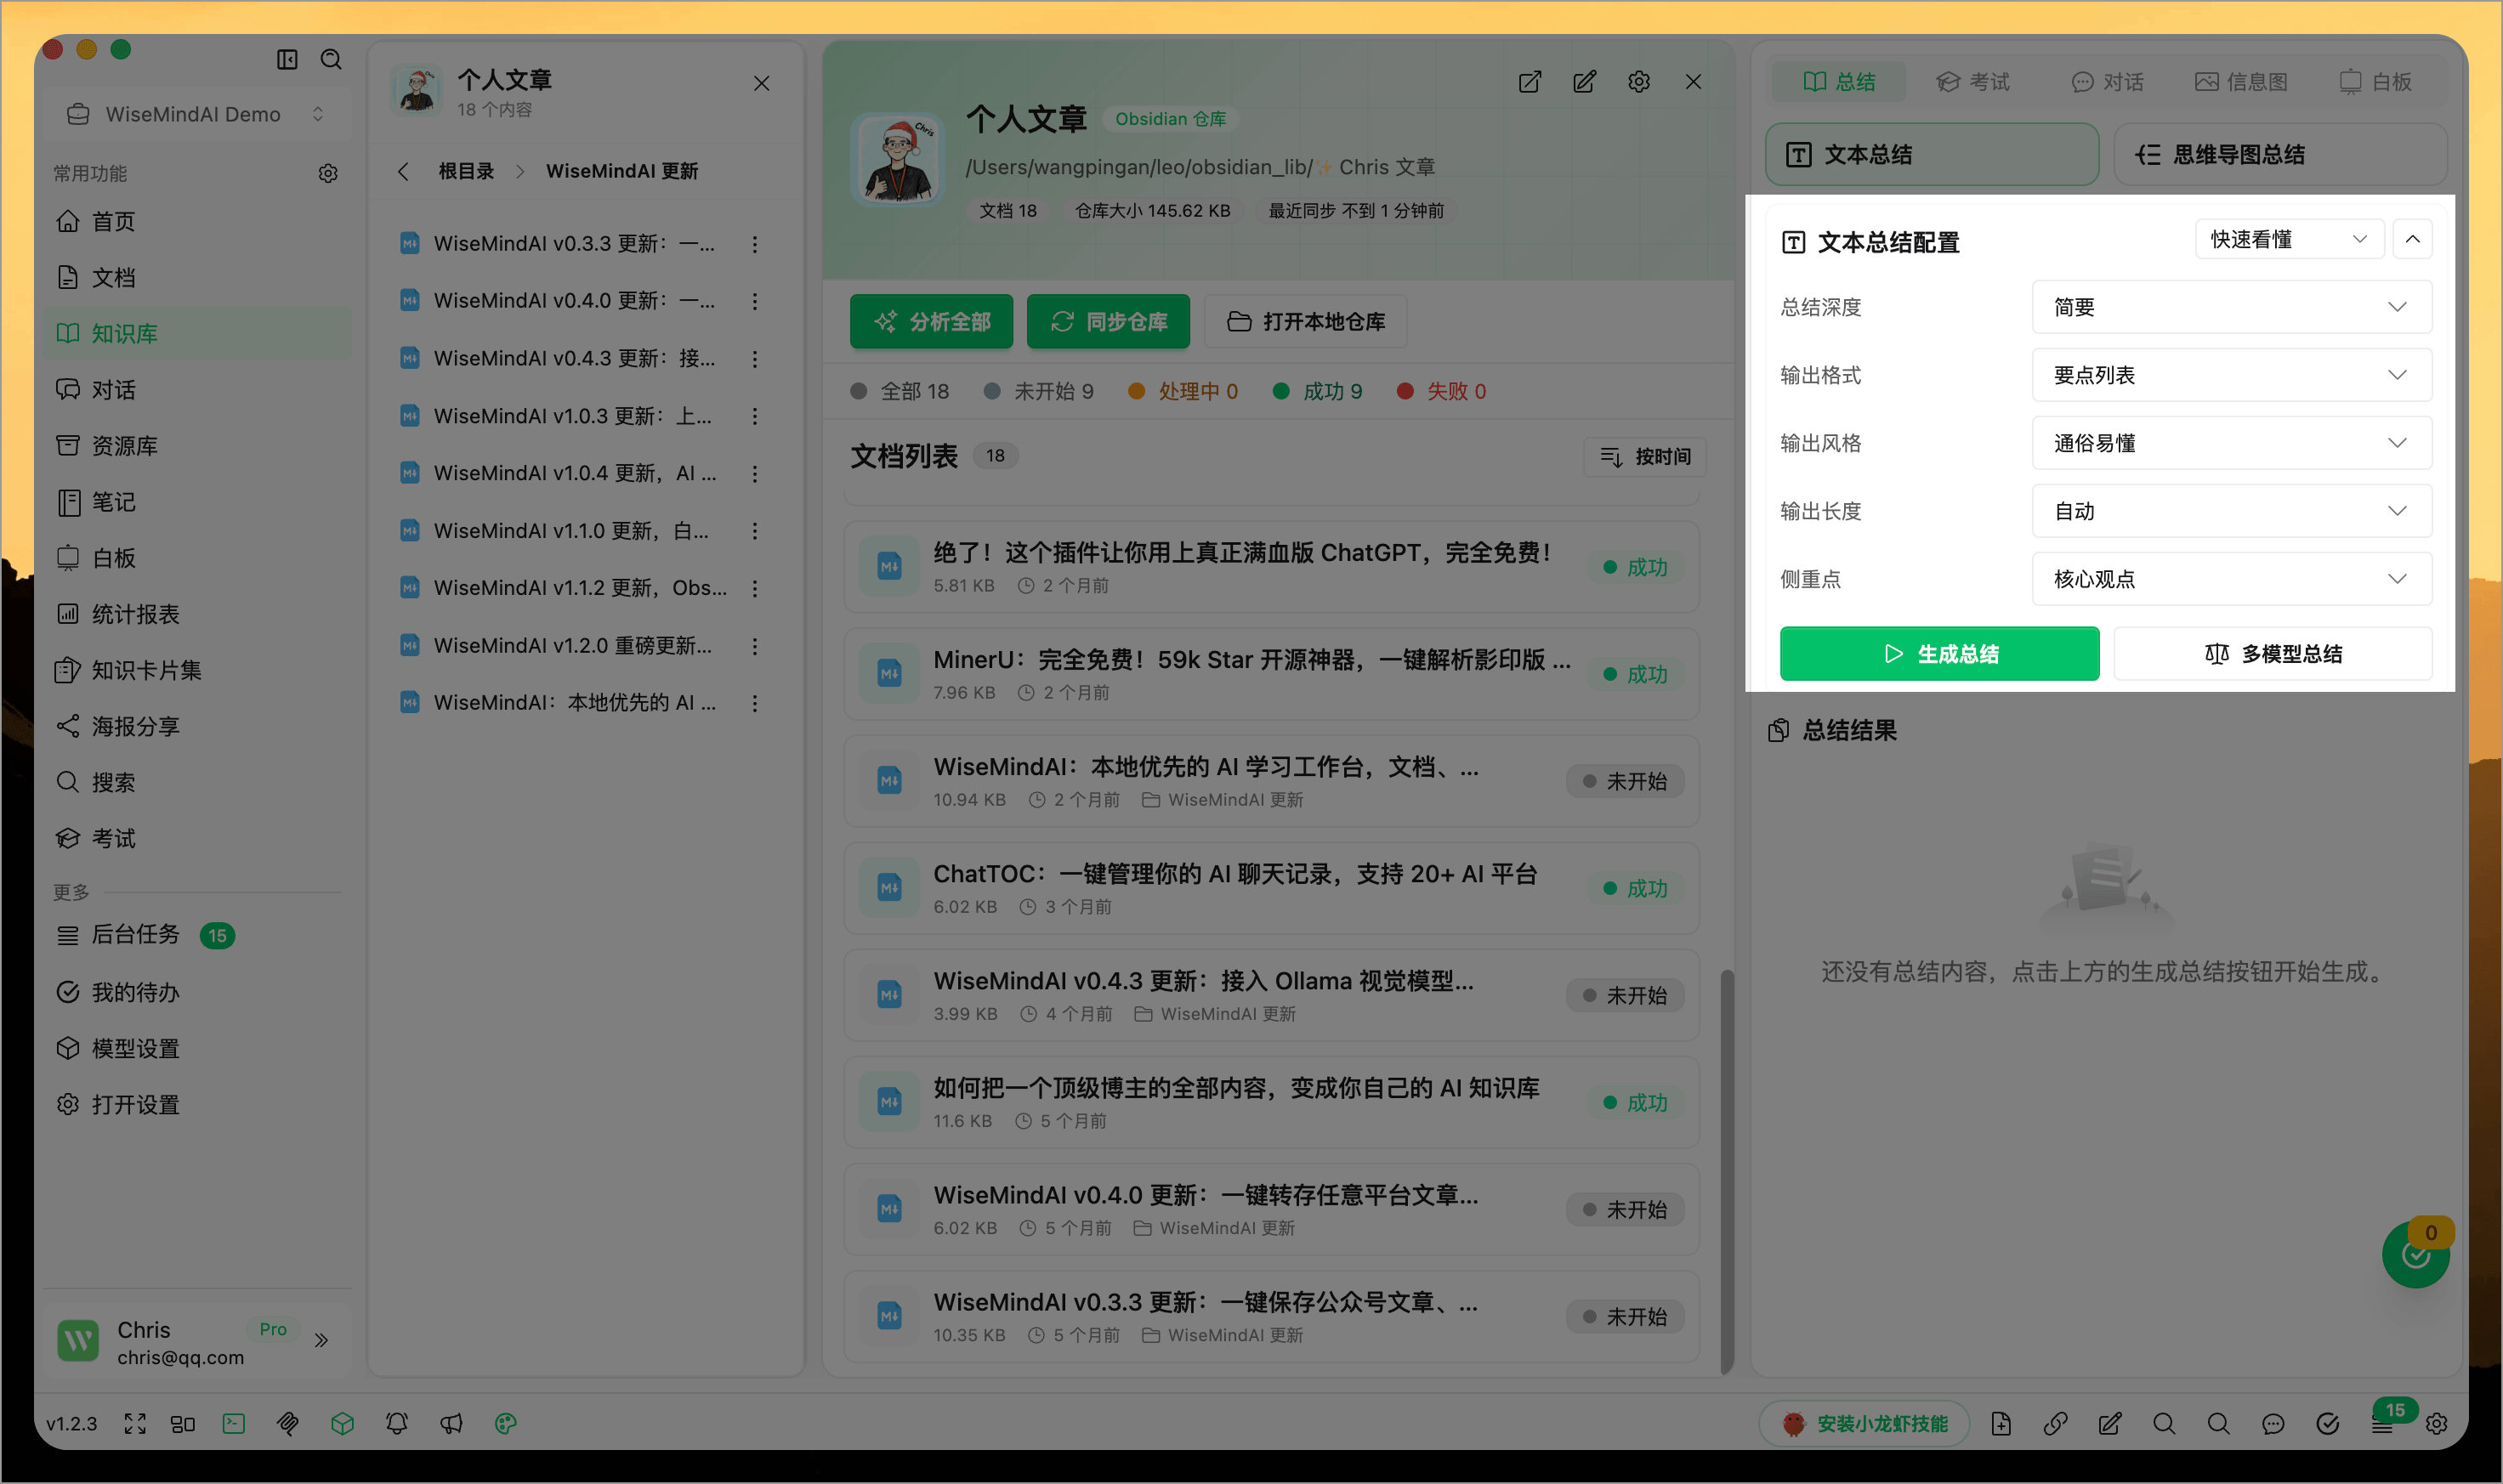Screen dimensions: 2503x1484
Task: Open sidebar search magnifier icon
Action: tap(331, 60)
